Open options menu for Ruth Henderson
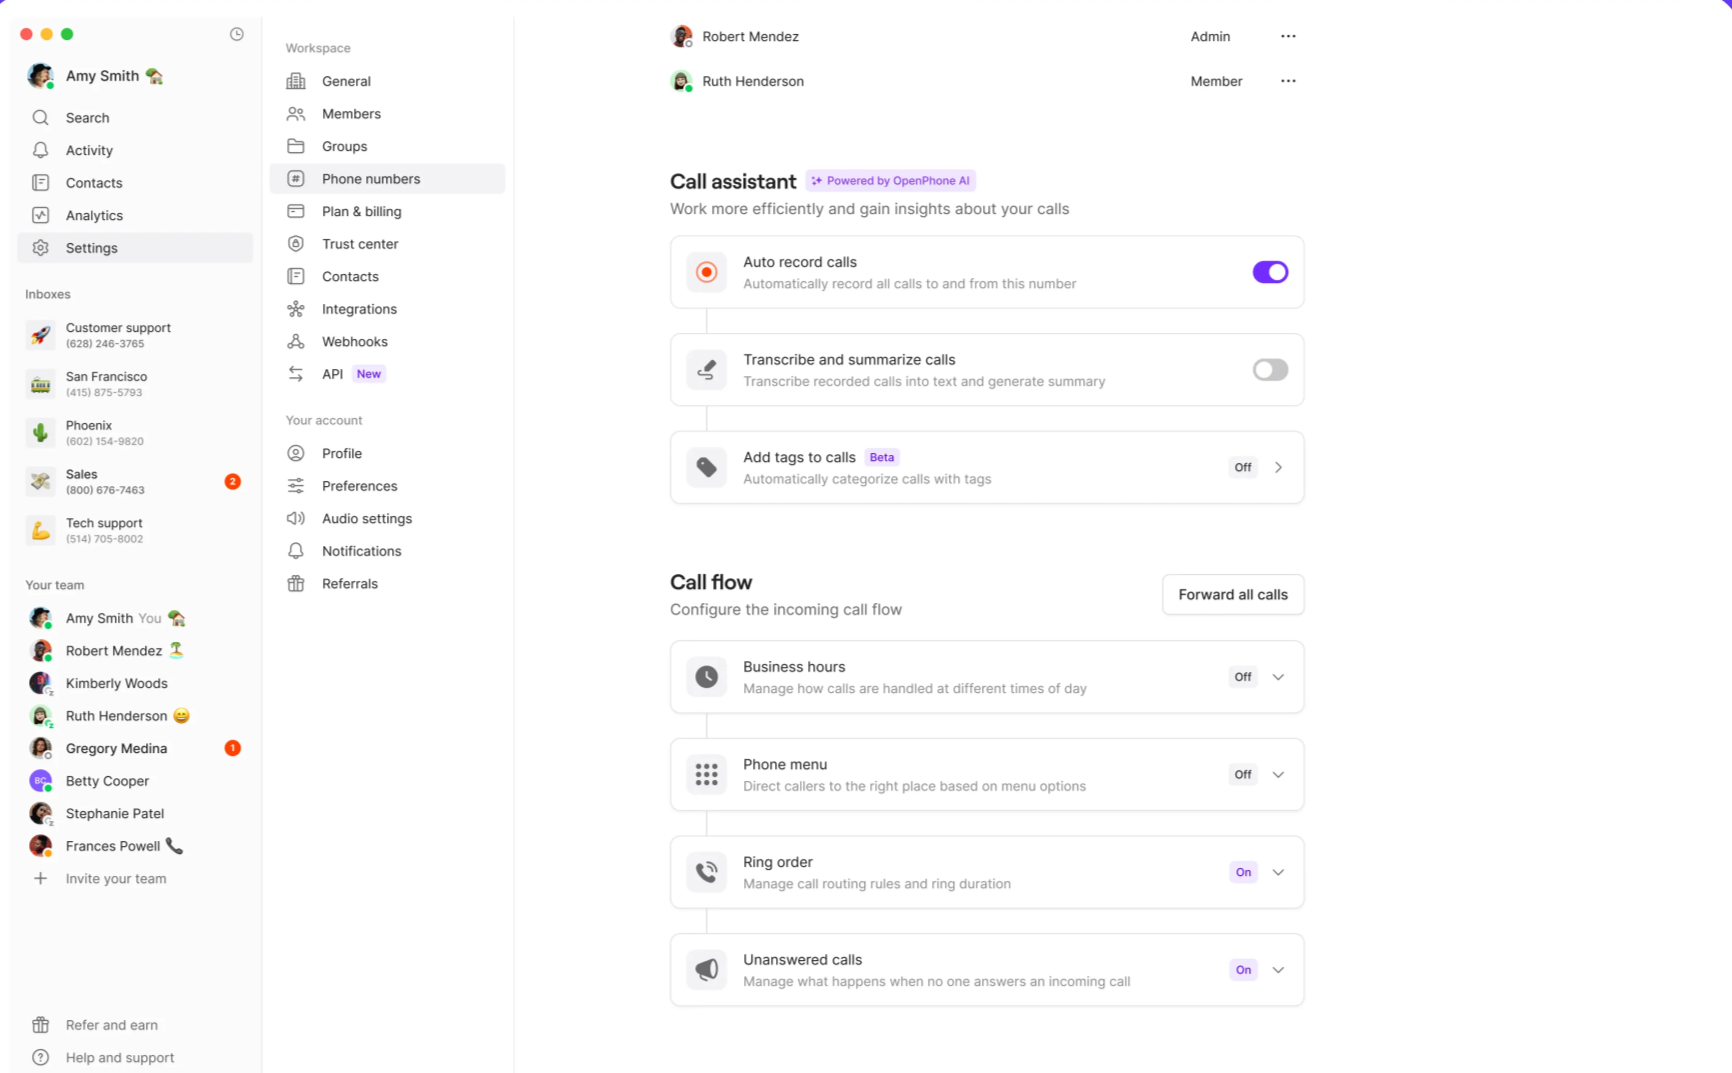This screenshot has width=1732, height=1073. coord(1288,81)
